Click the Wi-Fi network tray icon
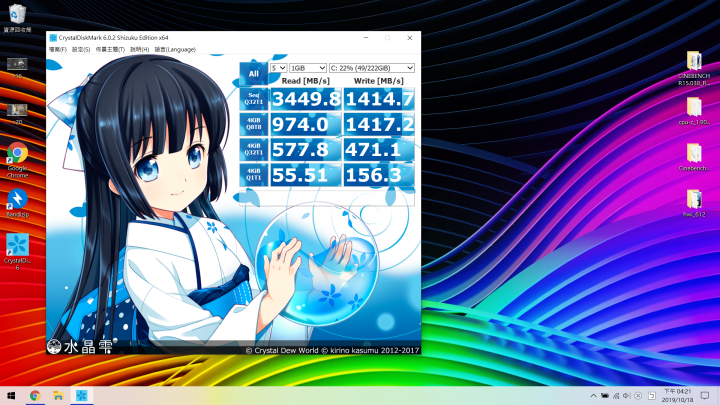Image resolution: width=720 pixels, height=405 pixels. 616,395
